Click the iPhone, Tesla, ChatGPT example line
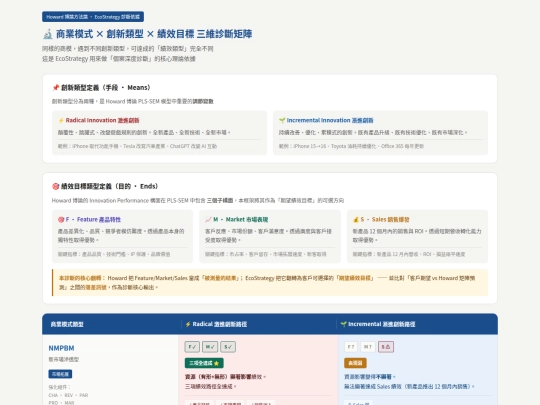The image size is (540, 405). [x=137, y=146]
